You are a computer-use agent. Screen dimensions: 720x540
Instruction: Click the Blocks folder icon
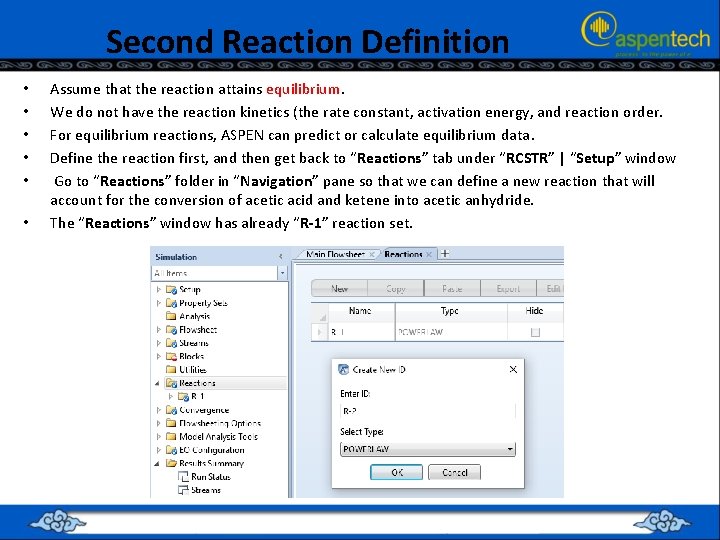[171, 356]
